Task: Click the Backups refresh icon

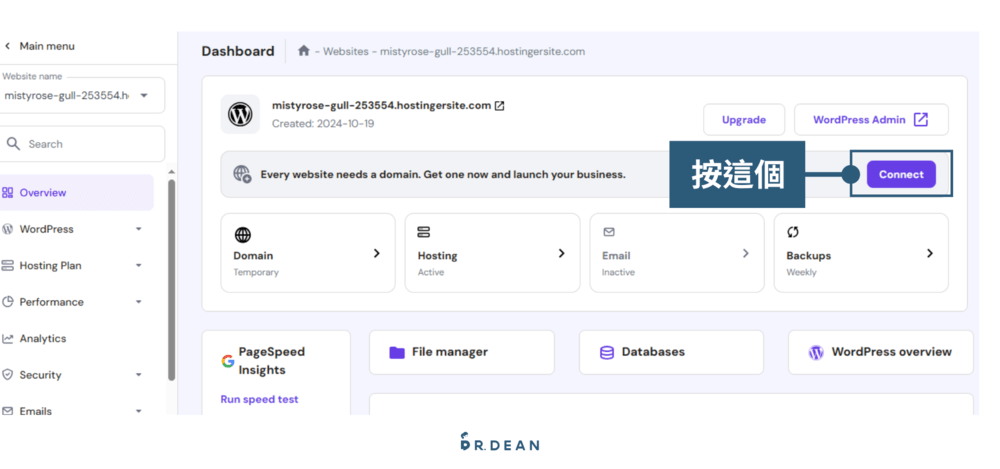Action: coord(793,232)
